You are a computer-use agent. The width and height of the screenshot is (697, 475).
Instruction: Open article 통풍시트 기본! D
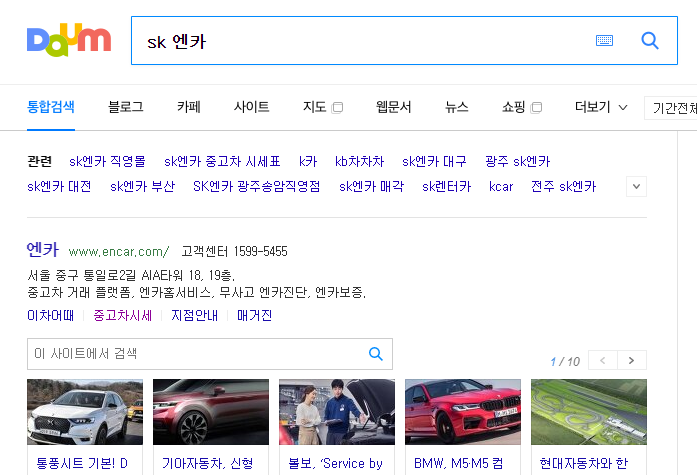click(82, 463)
